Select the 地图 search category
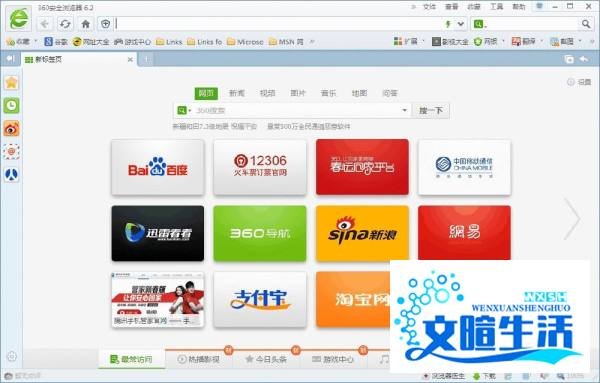 (359, 93)
